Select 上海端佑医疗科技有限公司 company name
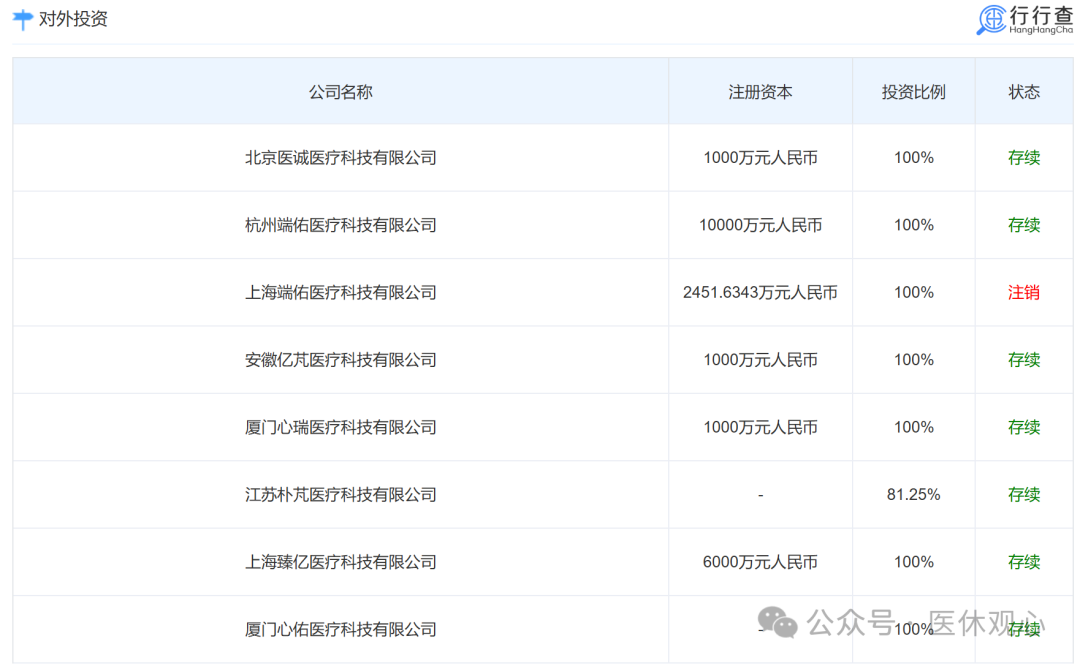 pos(340,292)
